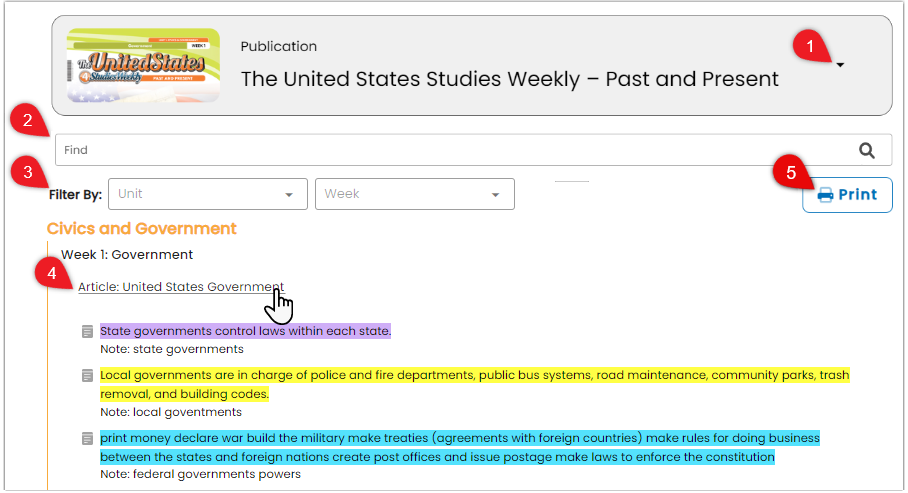
Task: Open the Week filter dropdown
Action: [415, 194]
